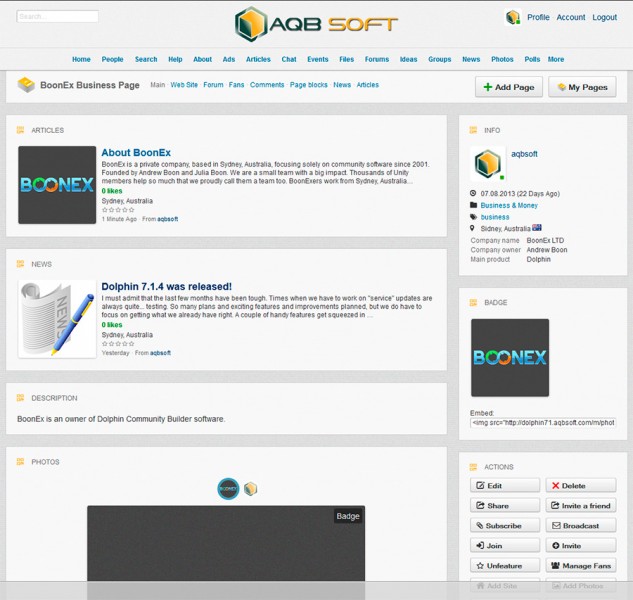Open the Polls menu item
Viewport: 633px width, 600px height.
point(532,59)
